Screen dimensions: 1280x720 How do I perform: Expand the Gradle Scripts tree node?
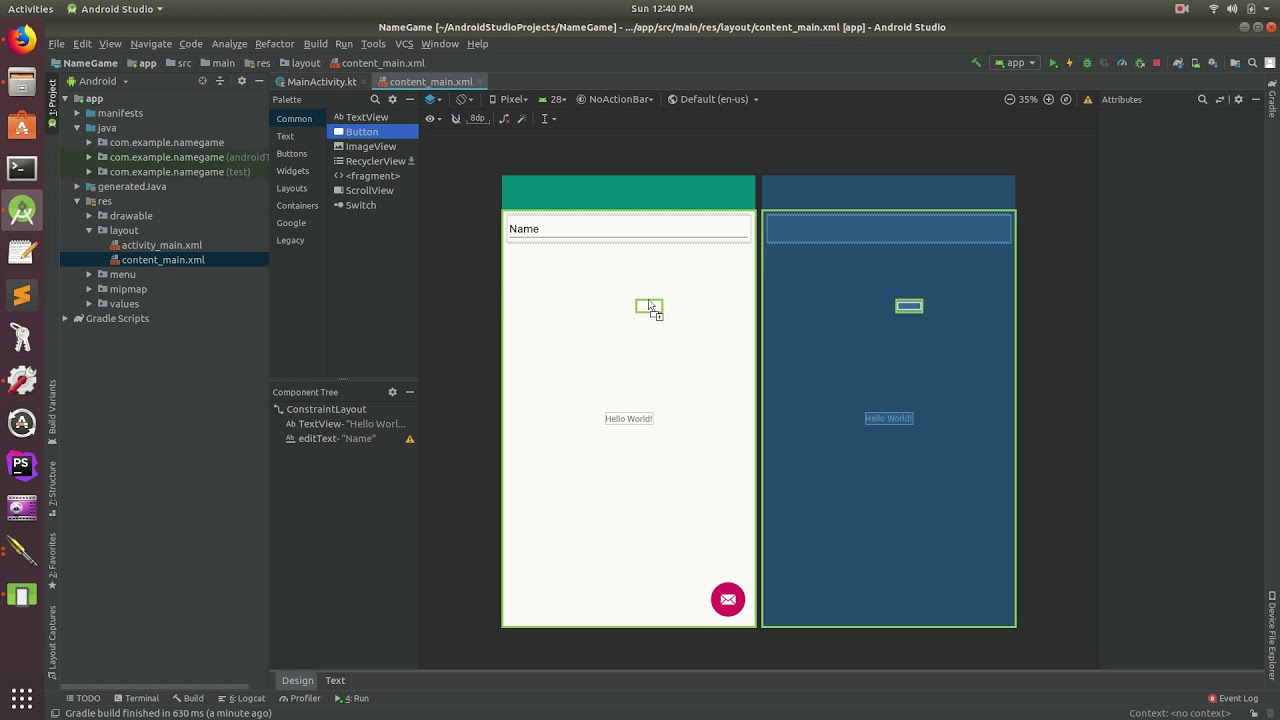65,318
